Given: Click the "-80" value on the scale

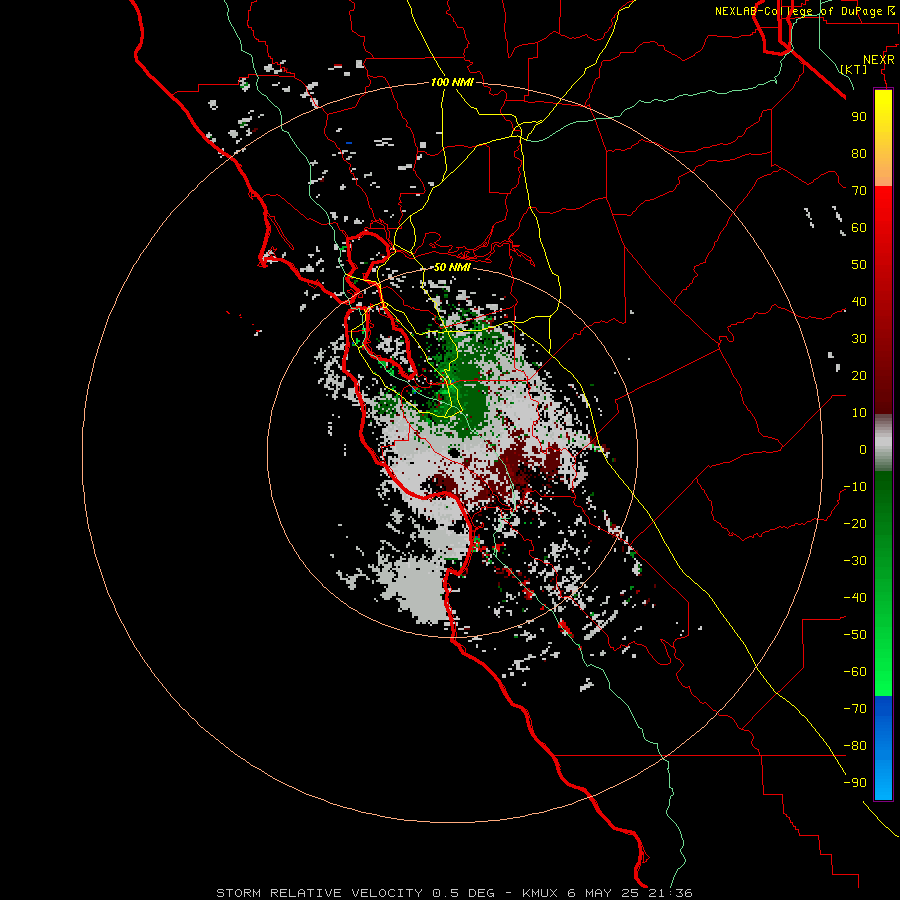Looking at the screenshot, I should point(855,746).
